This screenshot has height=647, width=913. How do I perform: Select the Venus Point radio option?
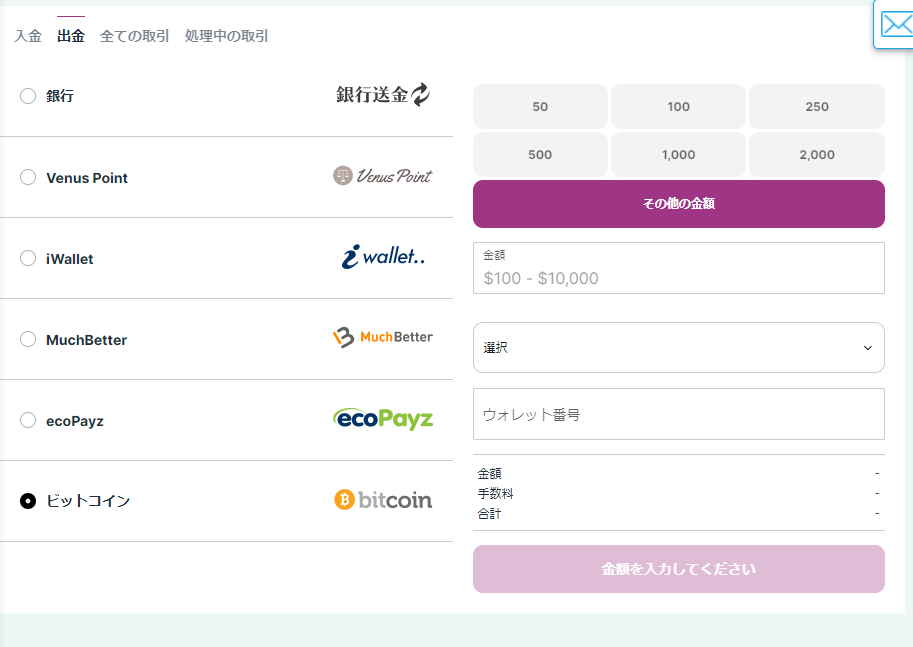(28, 177)
